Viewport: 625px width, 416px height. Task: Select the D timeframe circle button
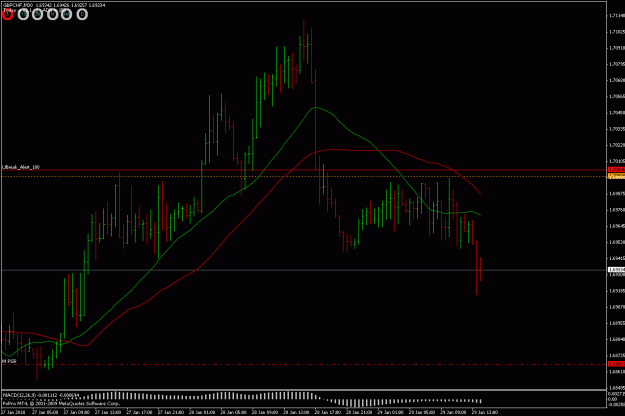pyautogui.click(x=82, y=15)
